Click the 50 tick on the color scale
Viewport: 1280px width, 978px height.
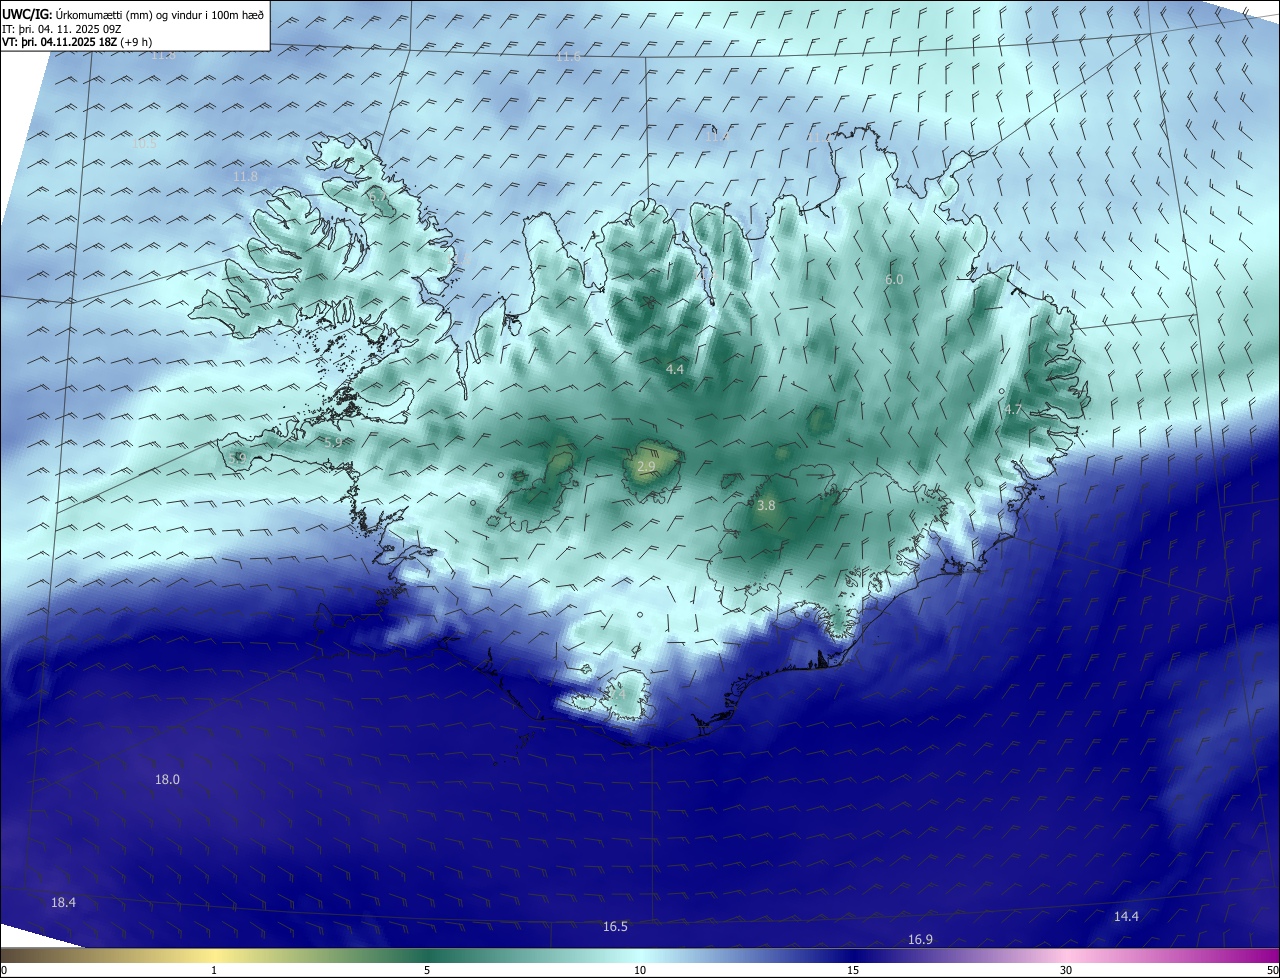coord(1271,970)
